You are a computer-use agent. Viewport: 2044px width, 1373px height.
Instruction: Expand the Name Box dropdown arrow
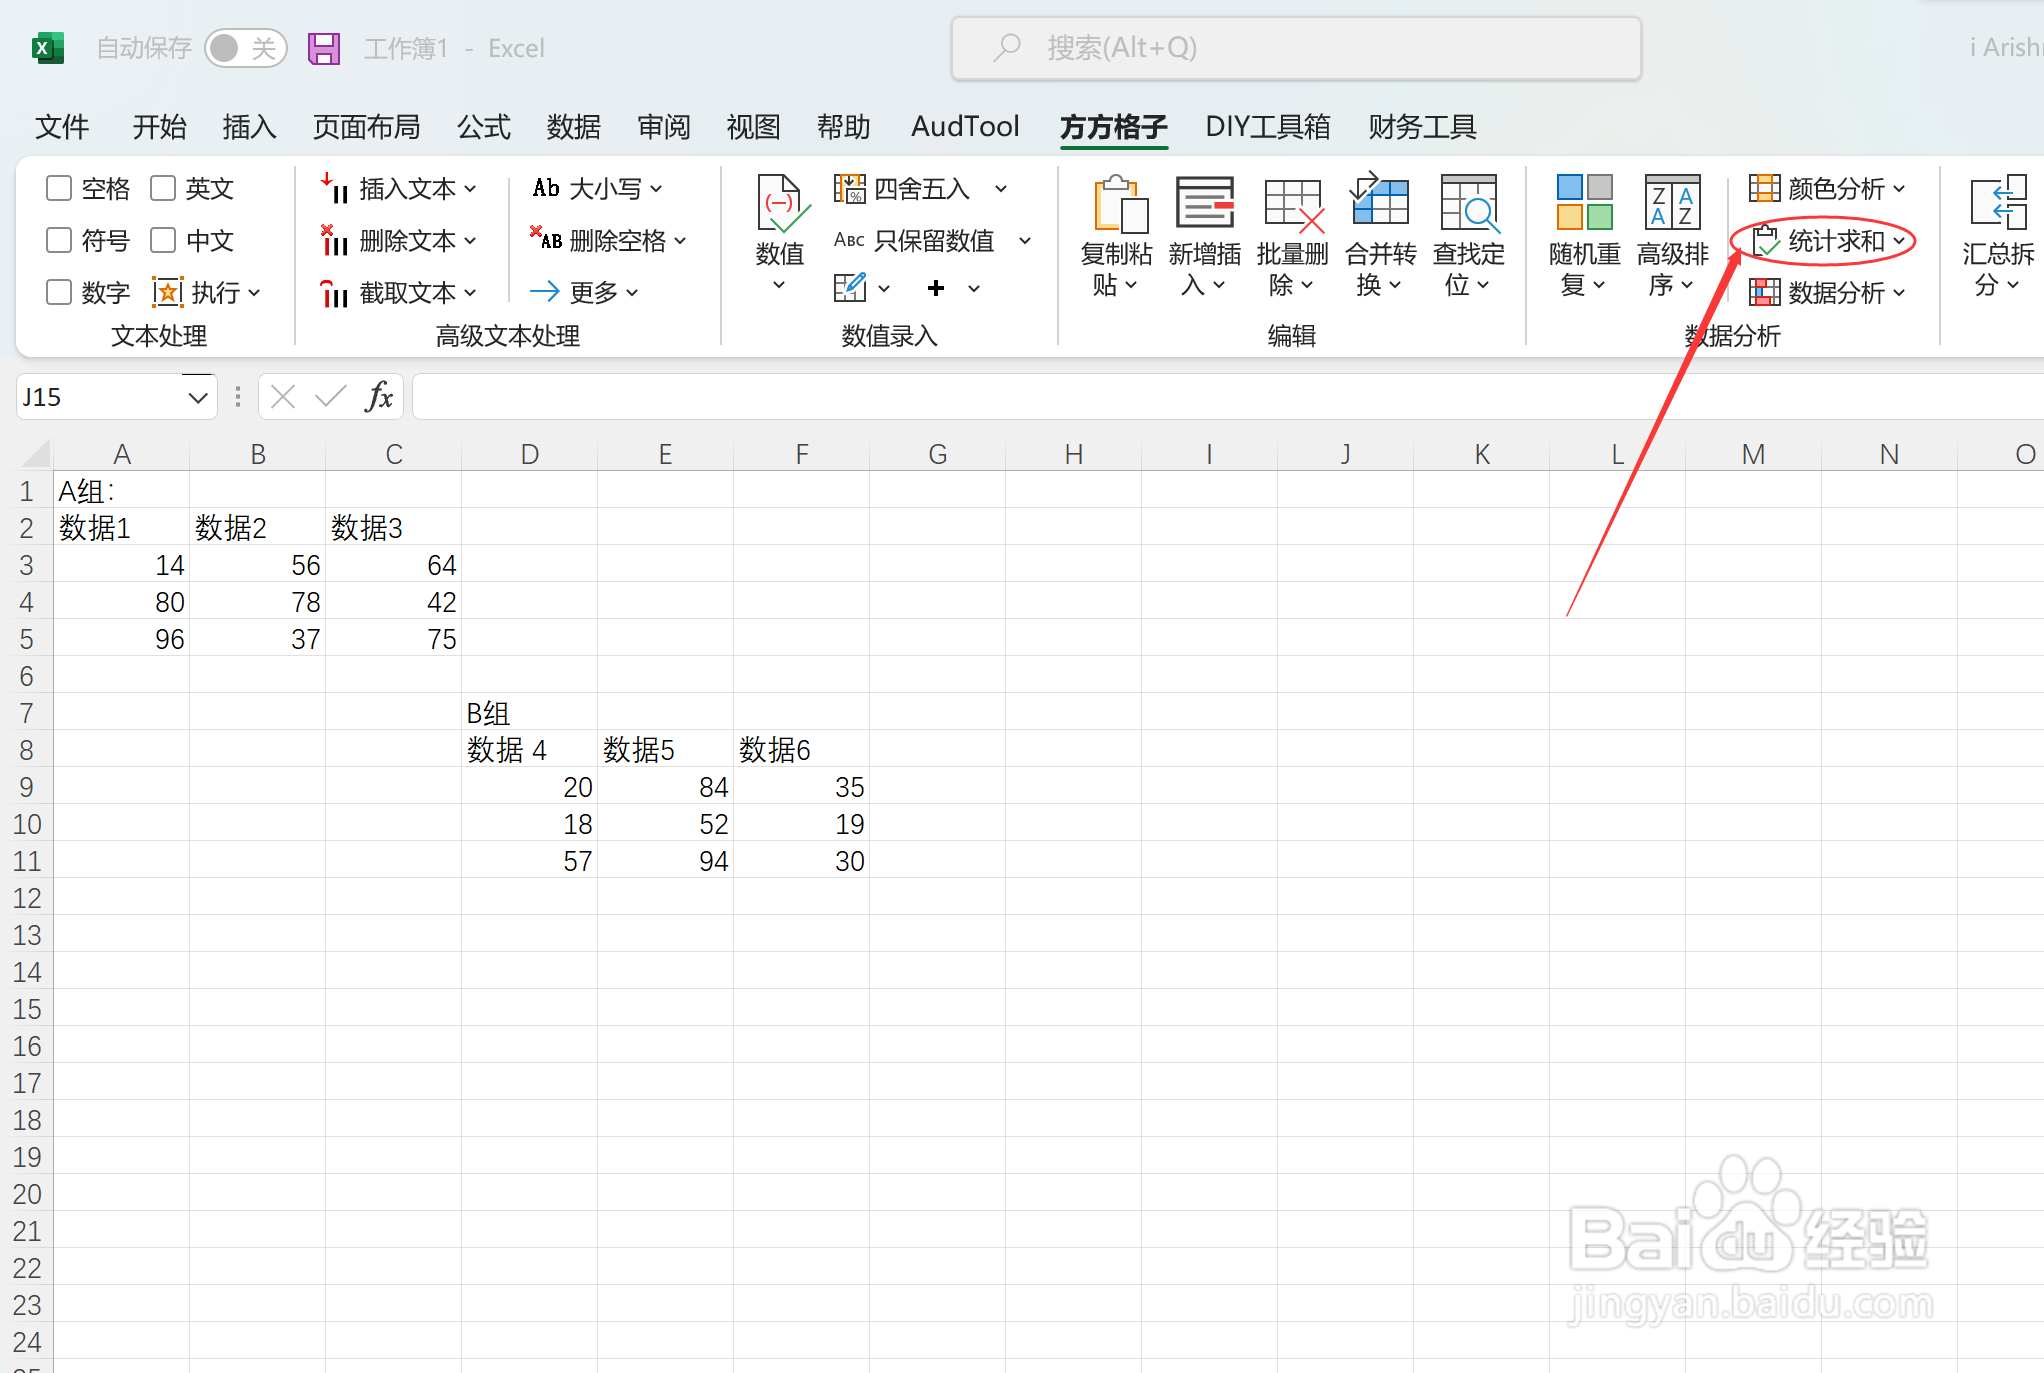pos(197,397)
